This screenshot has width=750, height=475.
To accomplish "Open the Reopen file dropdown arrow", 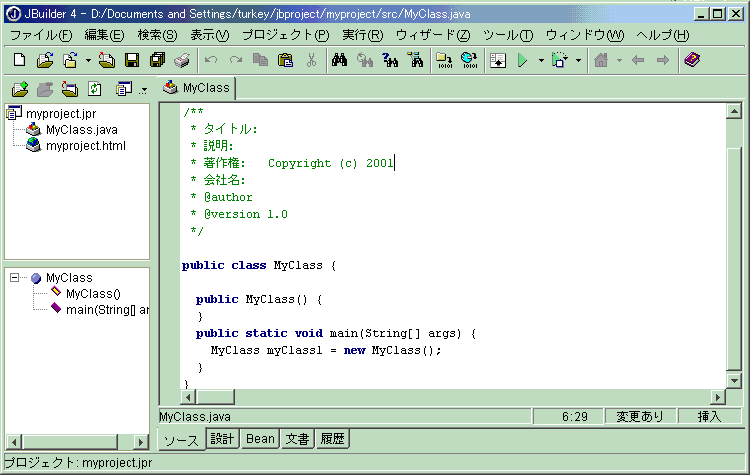I will [x=88, y=60].
